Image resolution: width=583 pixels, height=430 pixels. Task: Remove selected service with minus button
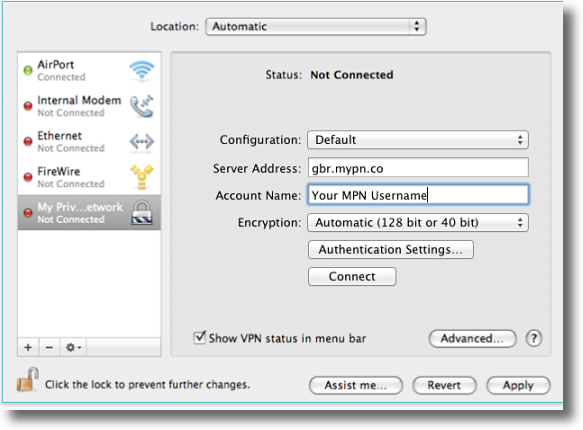click(x=49, y=347)
